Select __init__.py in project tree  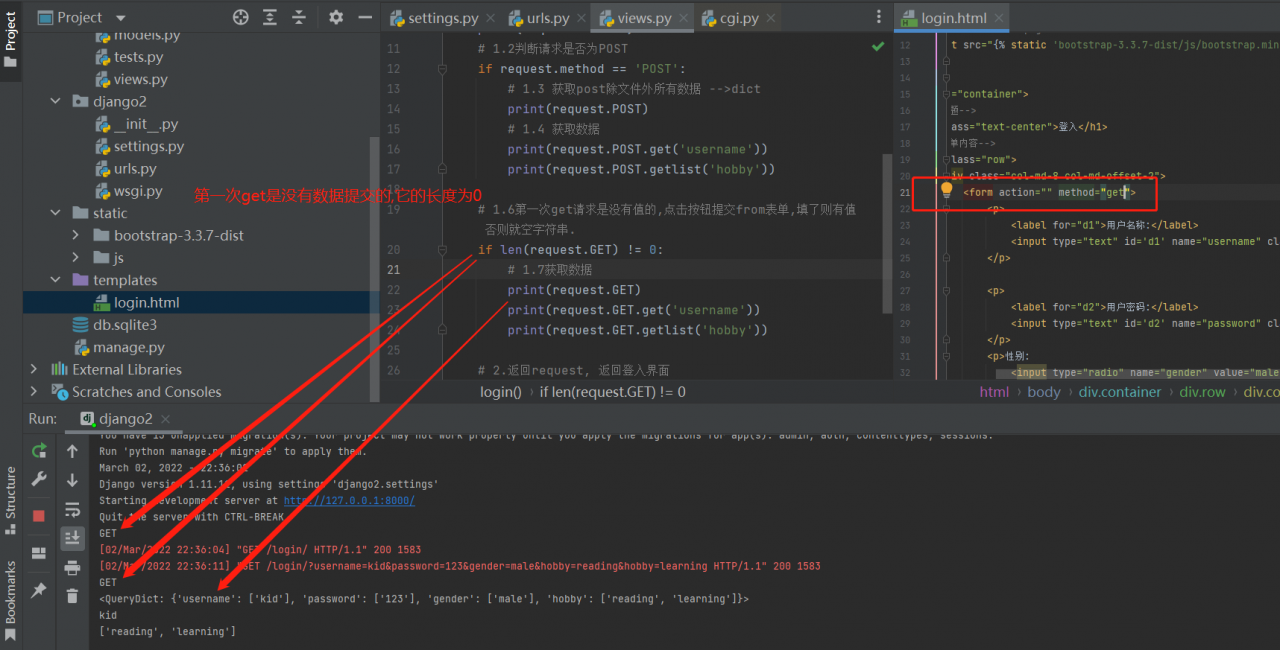tap(145, 124)
